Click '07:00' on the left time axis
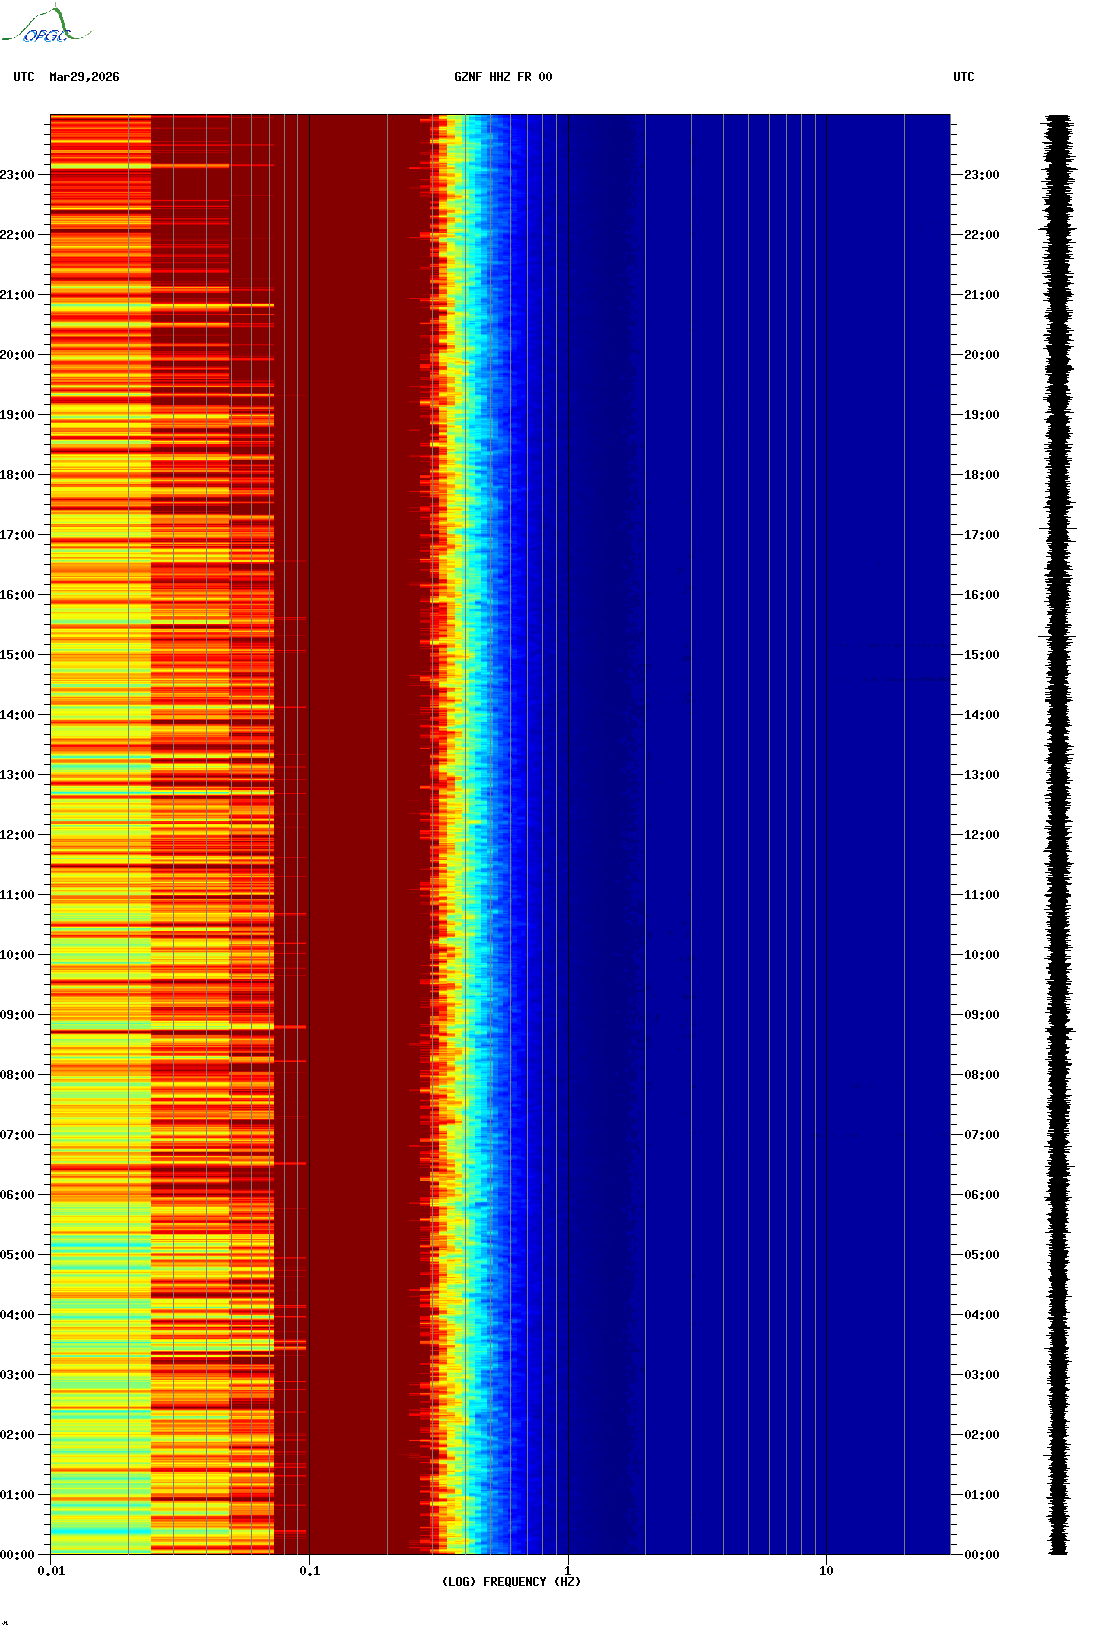Screen dimensions: 1102x1634 coord(17,1135)
